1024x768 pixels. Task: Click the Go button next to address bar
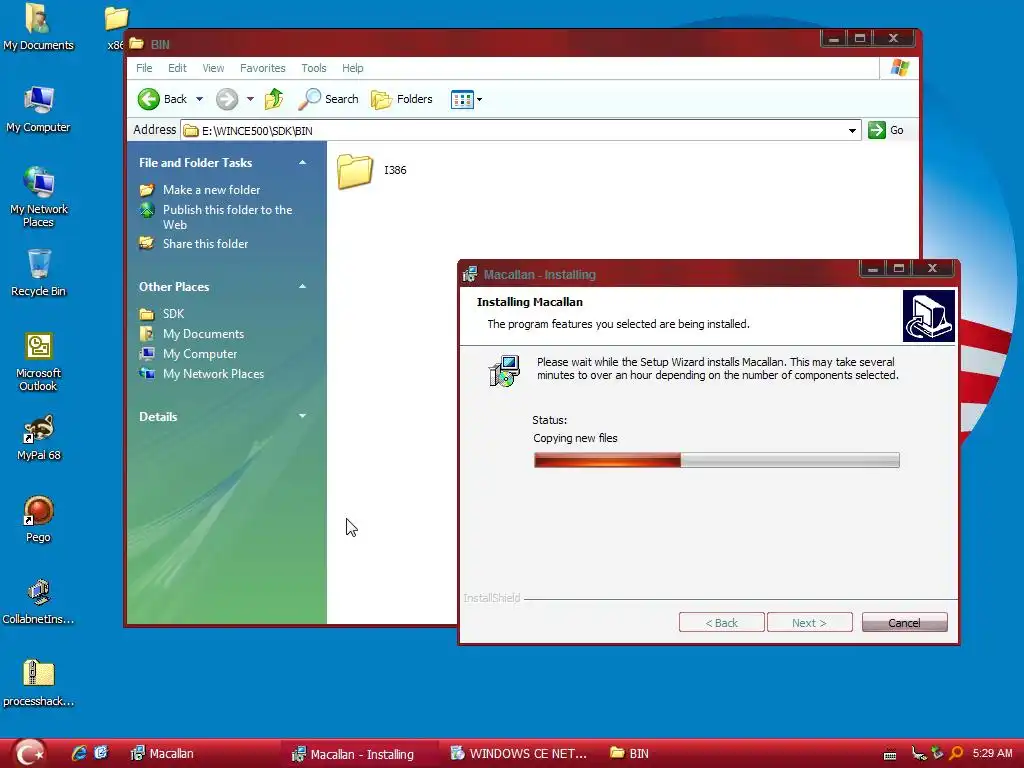tap(886, 130)
